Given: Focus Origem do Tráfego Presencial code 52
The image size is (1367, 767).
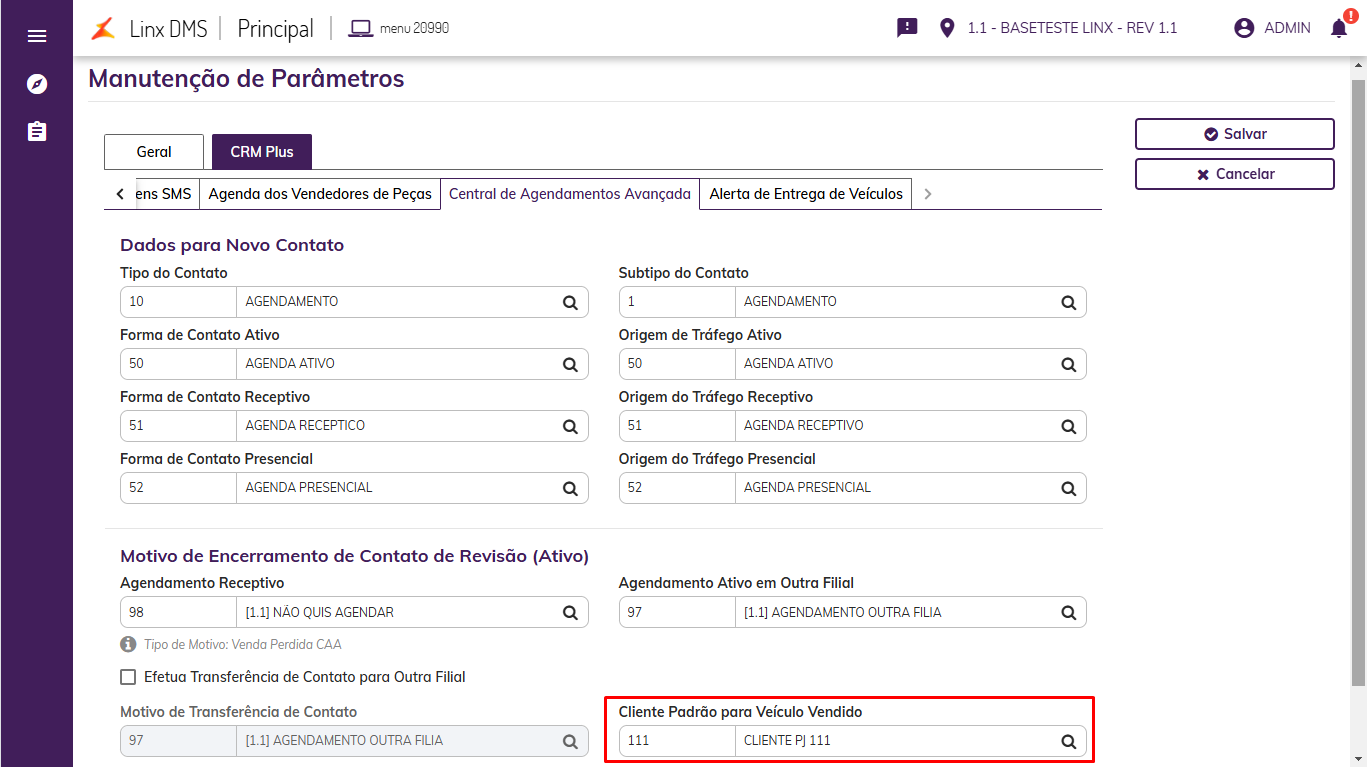Looking at the screenshot, I should (677, 488).
